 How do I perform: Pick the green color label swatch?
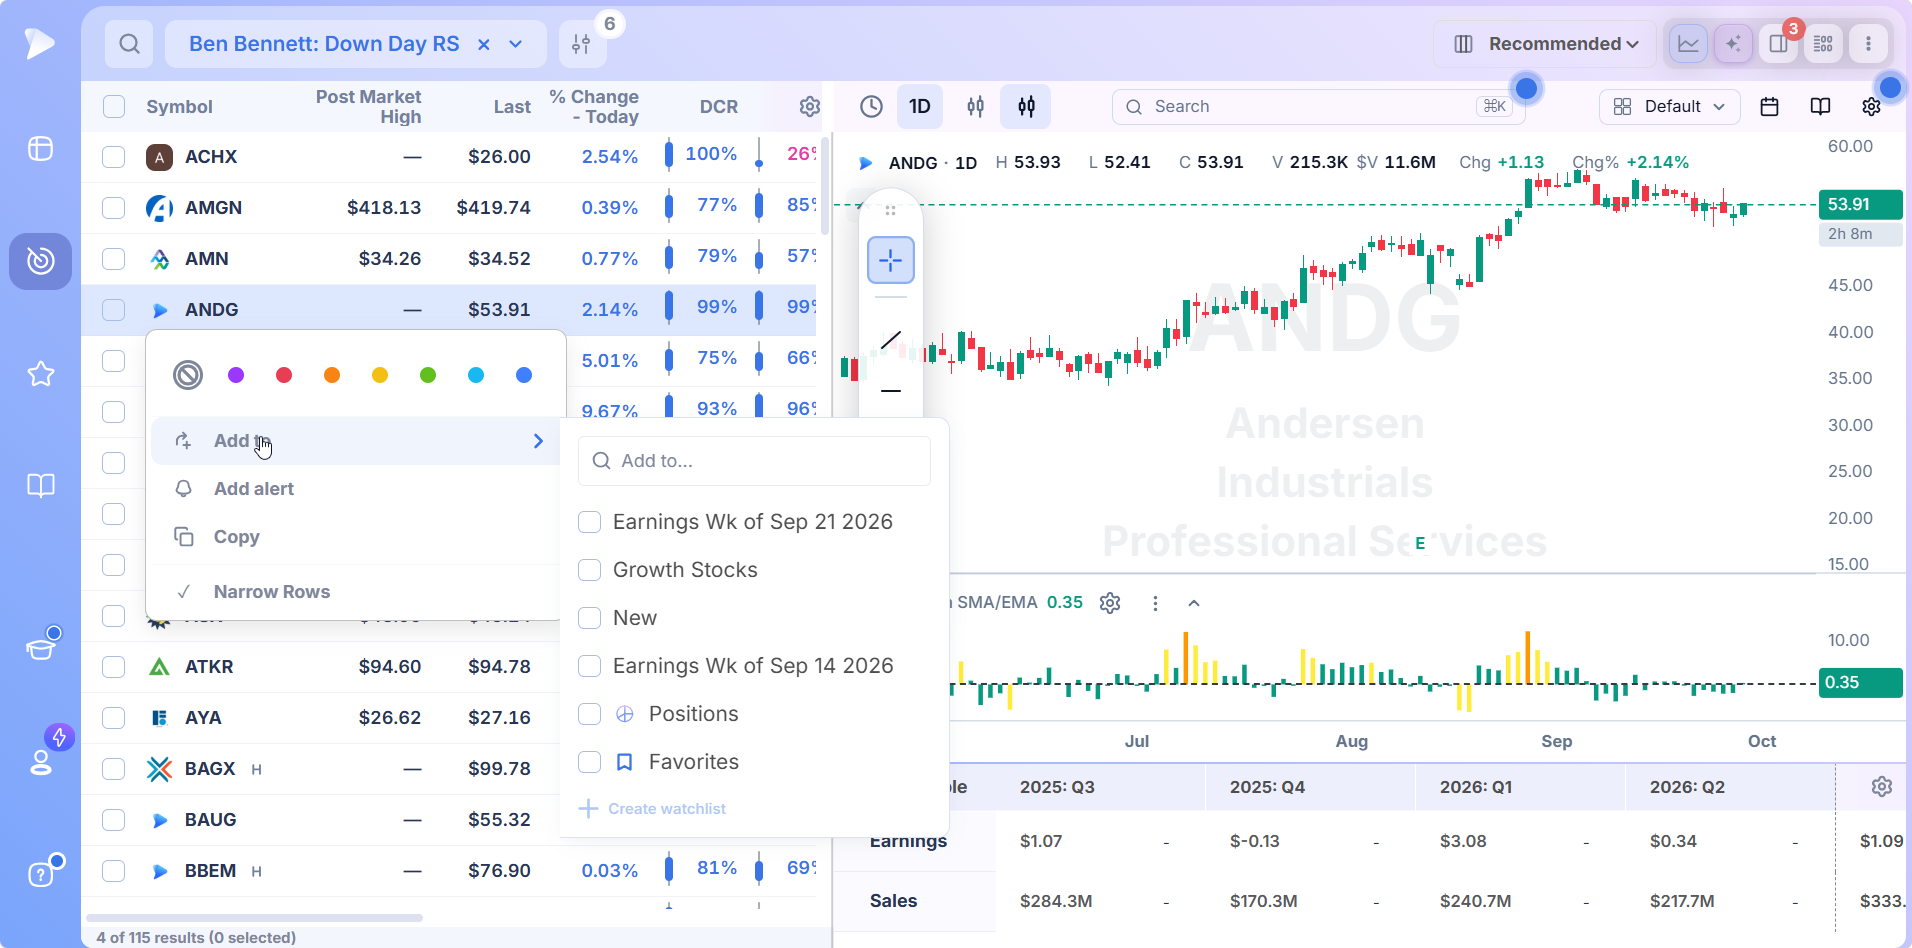coord(428,375)
